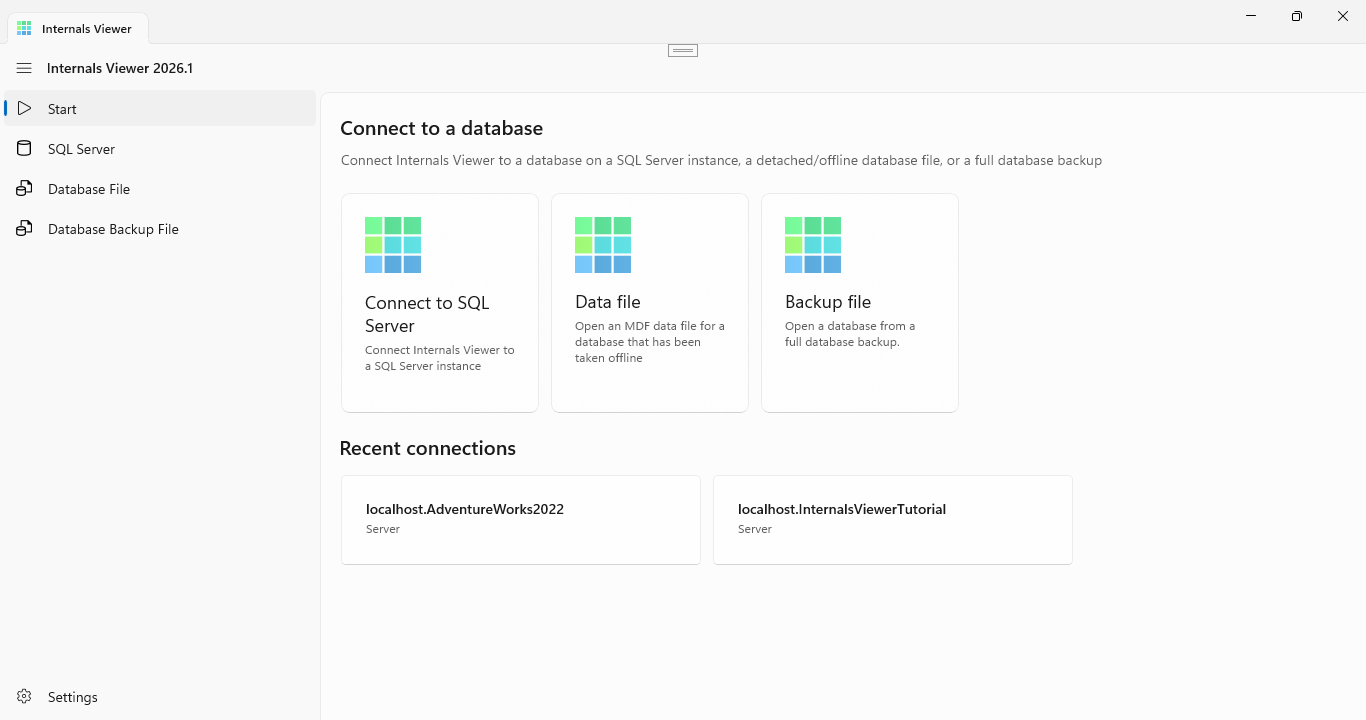The width and height of the screenshot is (1366, 720).
Task: Click 'Open a database from a full database backup' text
Action: pyautogui.click(x=850, y=334)
